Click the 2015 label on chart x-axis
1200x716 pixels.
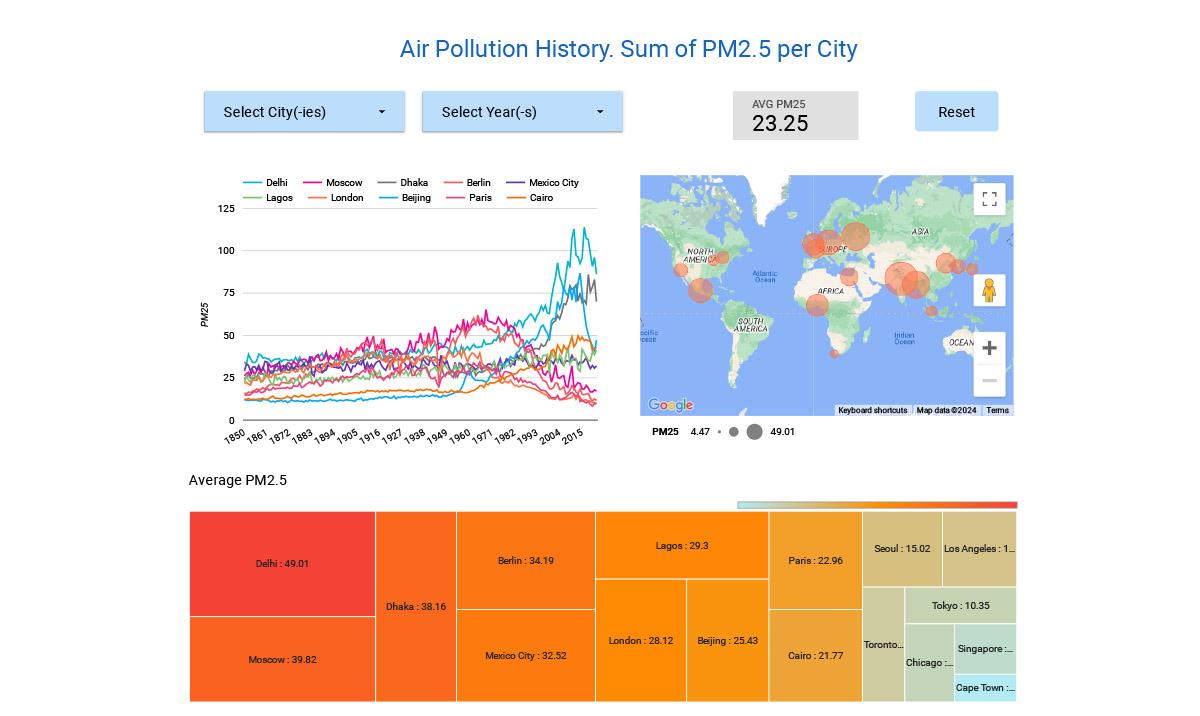pyautogui.click(x=572, y=437)
